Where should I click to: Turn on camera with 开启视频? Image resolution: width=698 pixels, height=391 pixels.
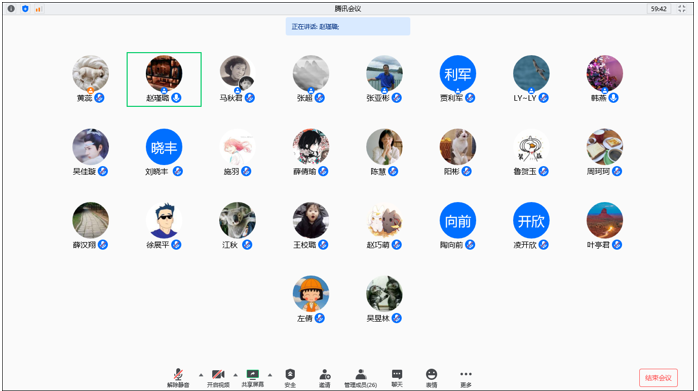218,378
